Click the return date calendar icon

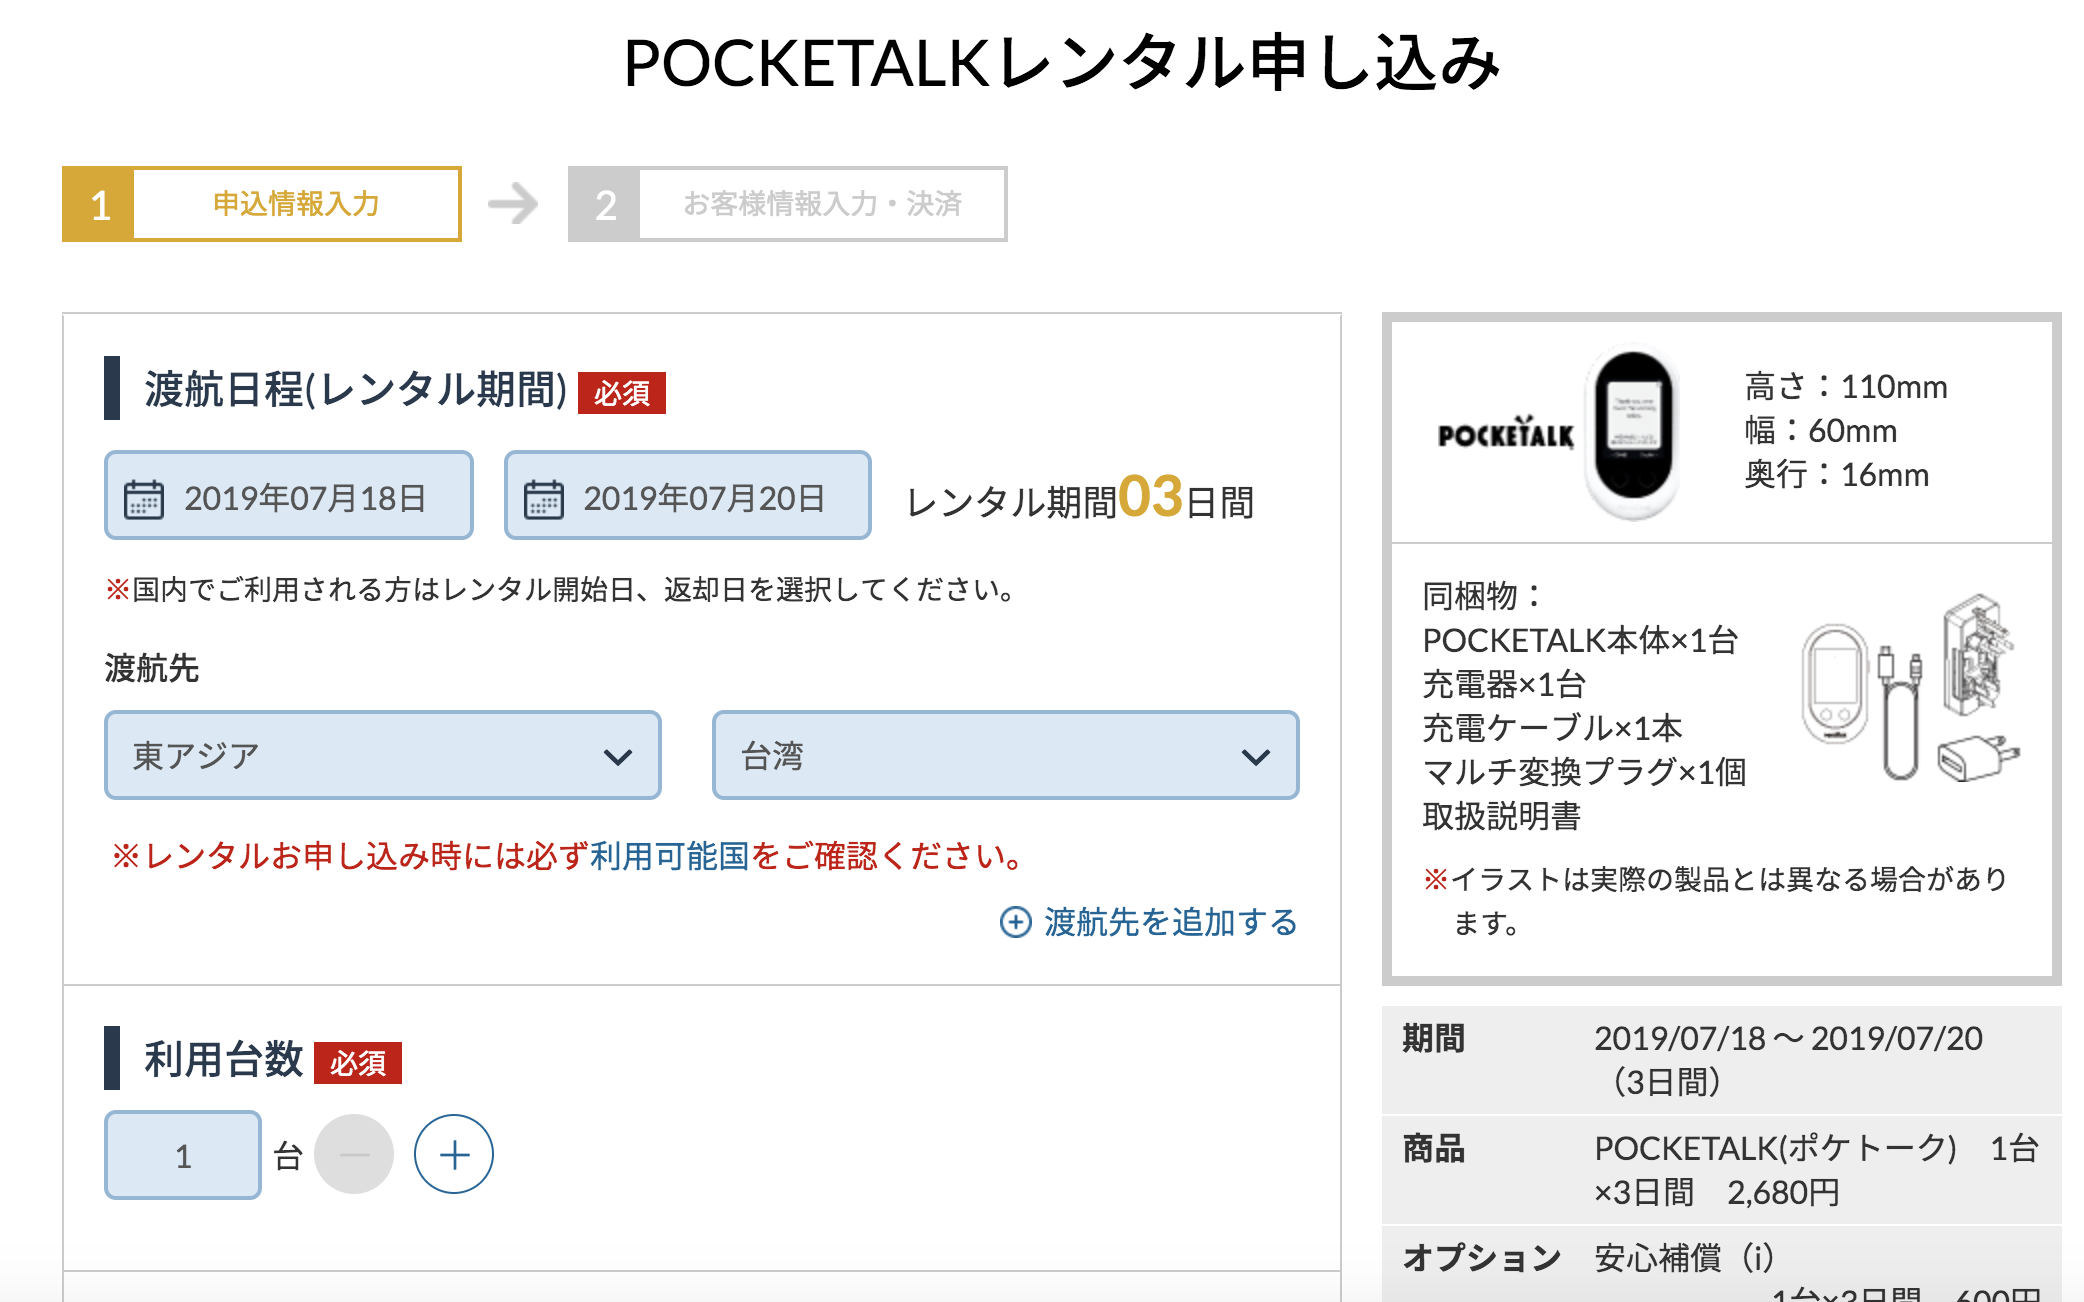(544, 498)
